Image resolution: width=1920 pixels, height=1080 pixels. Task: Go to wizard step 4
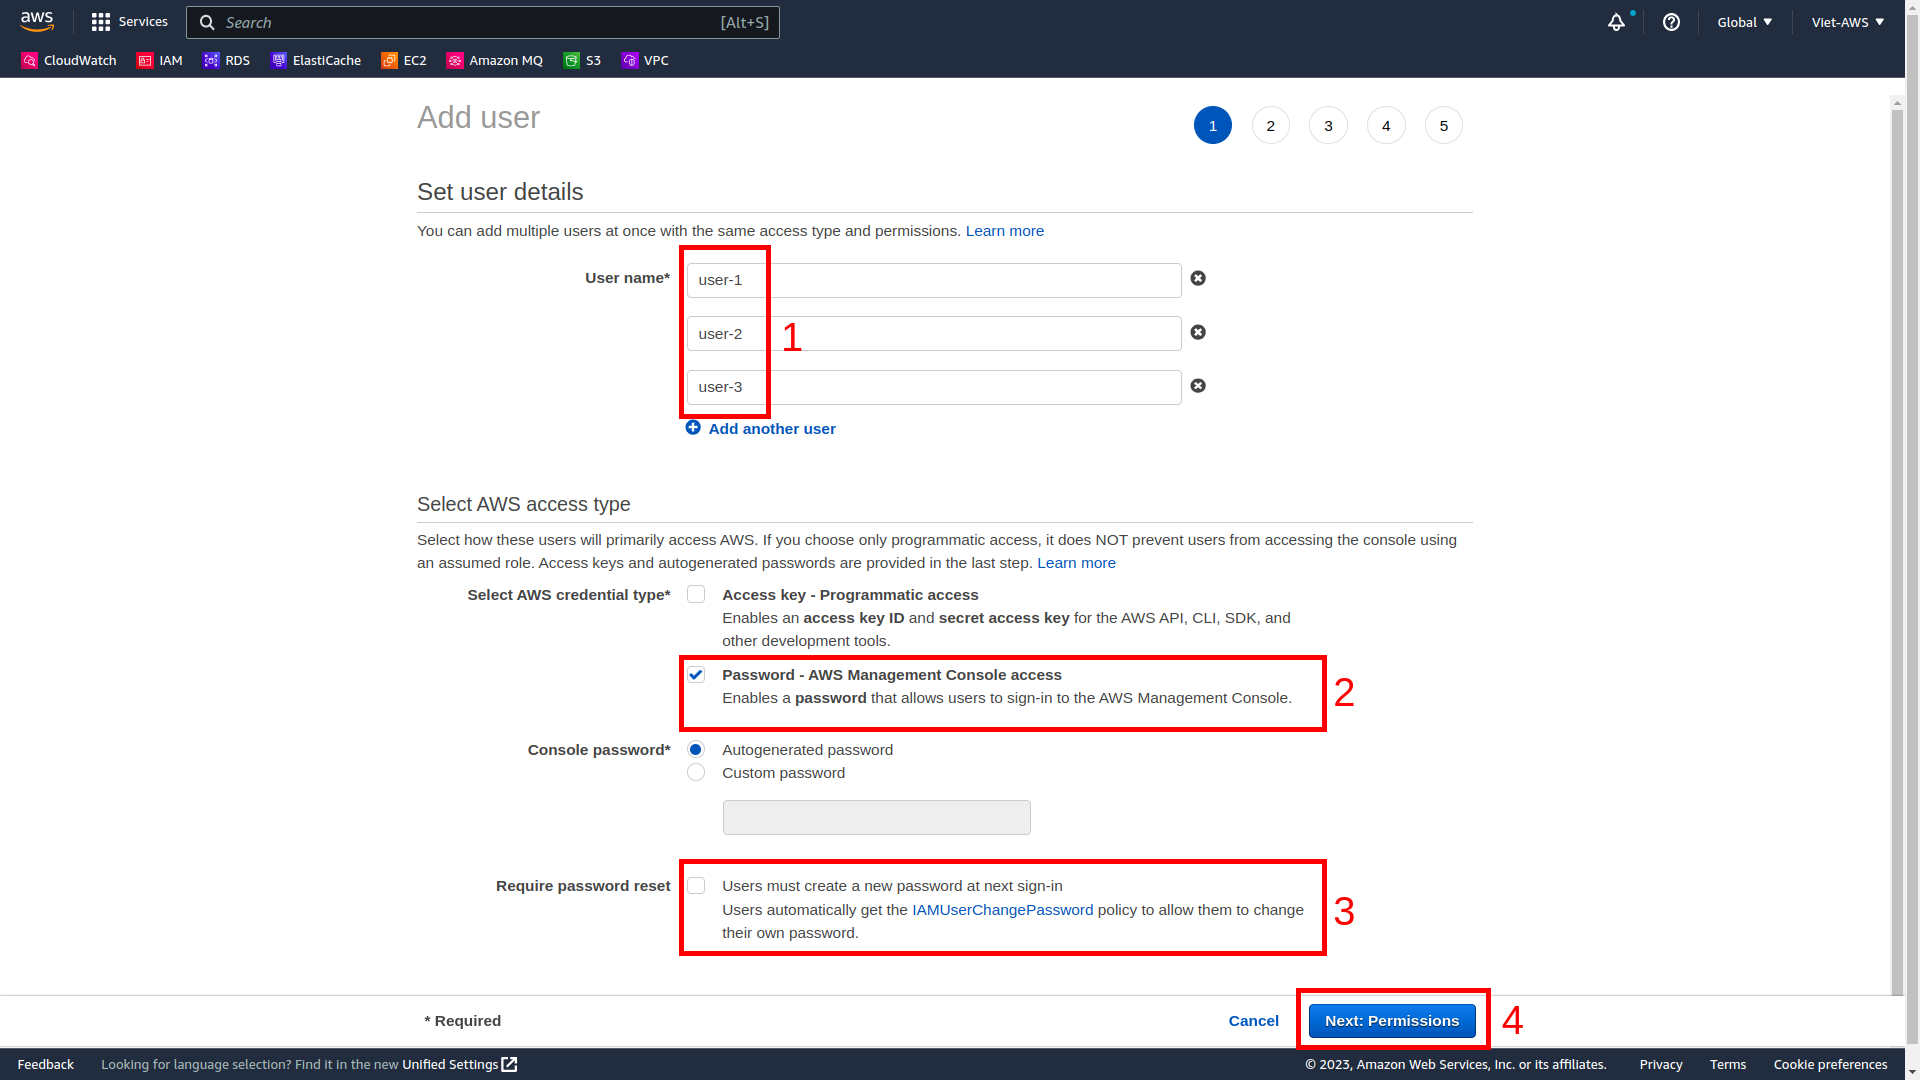point(1386,125)
